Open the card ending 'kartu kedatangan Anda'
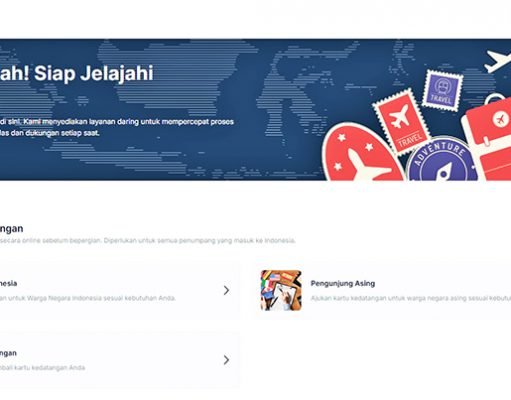Screen dimensions: 511x400 click(x=118, y=360)
